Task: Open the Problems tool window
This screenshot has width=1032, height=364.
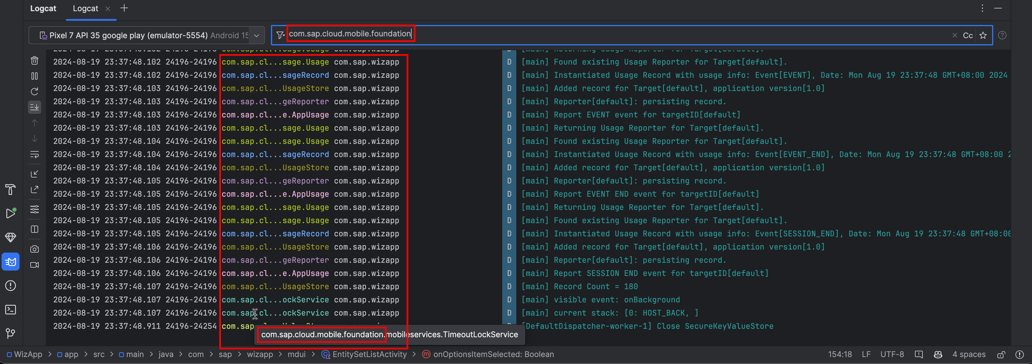Action: click(11, 286)
